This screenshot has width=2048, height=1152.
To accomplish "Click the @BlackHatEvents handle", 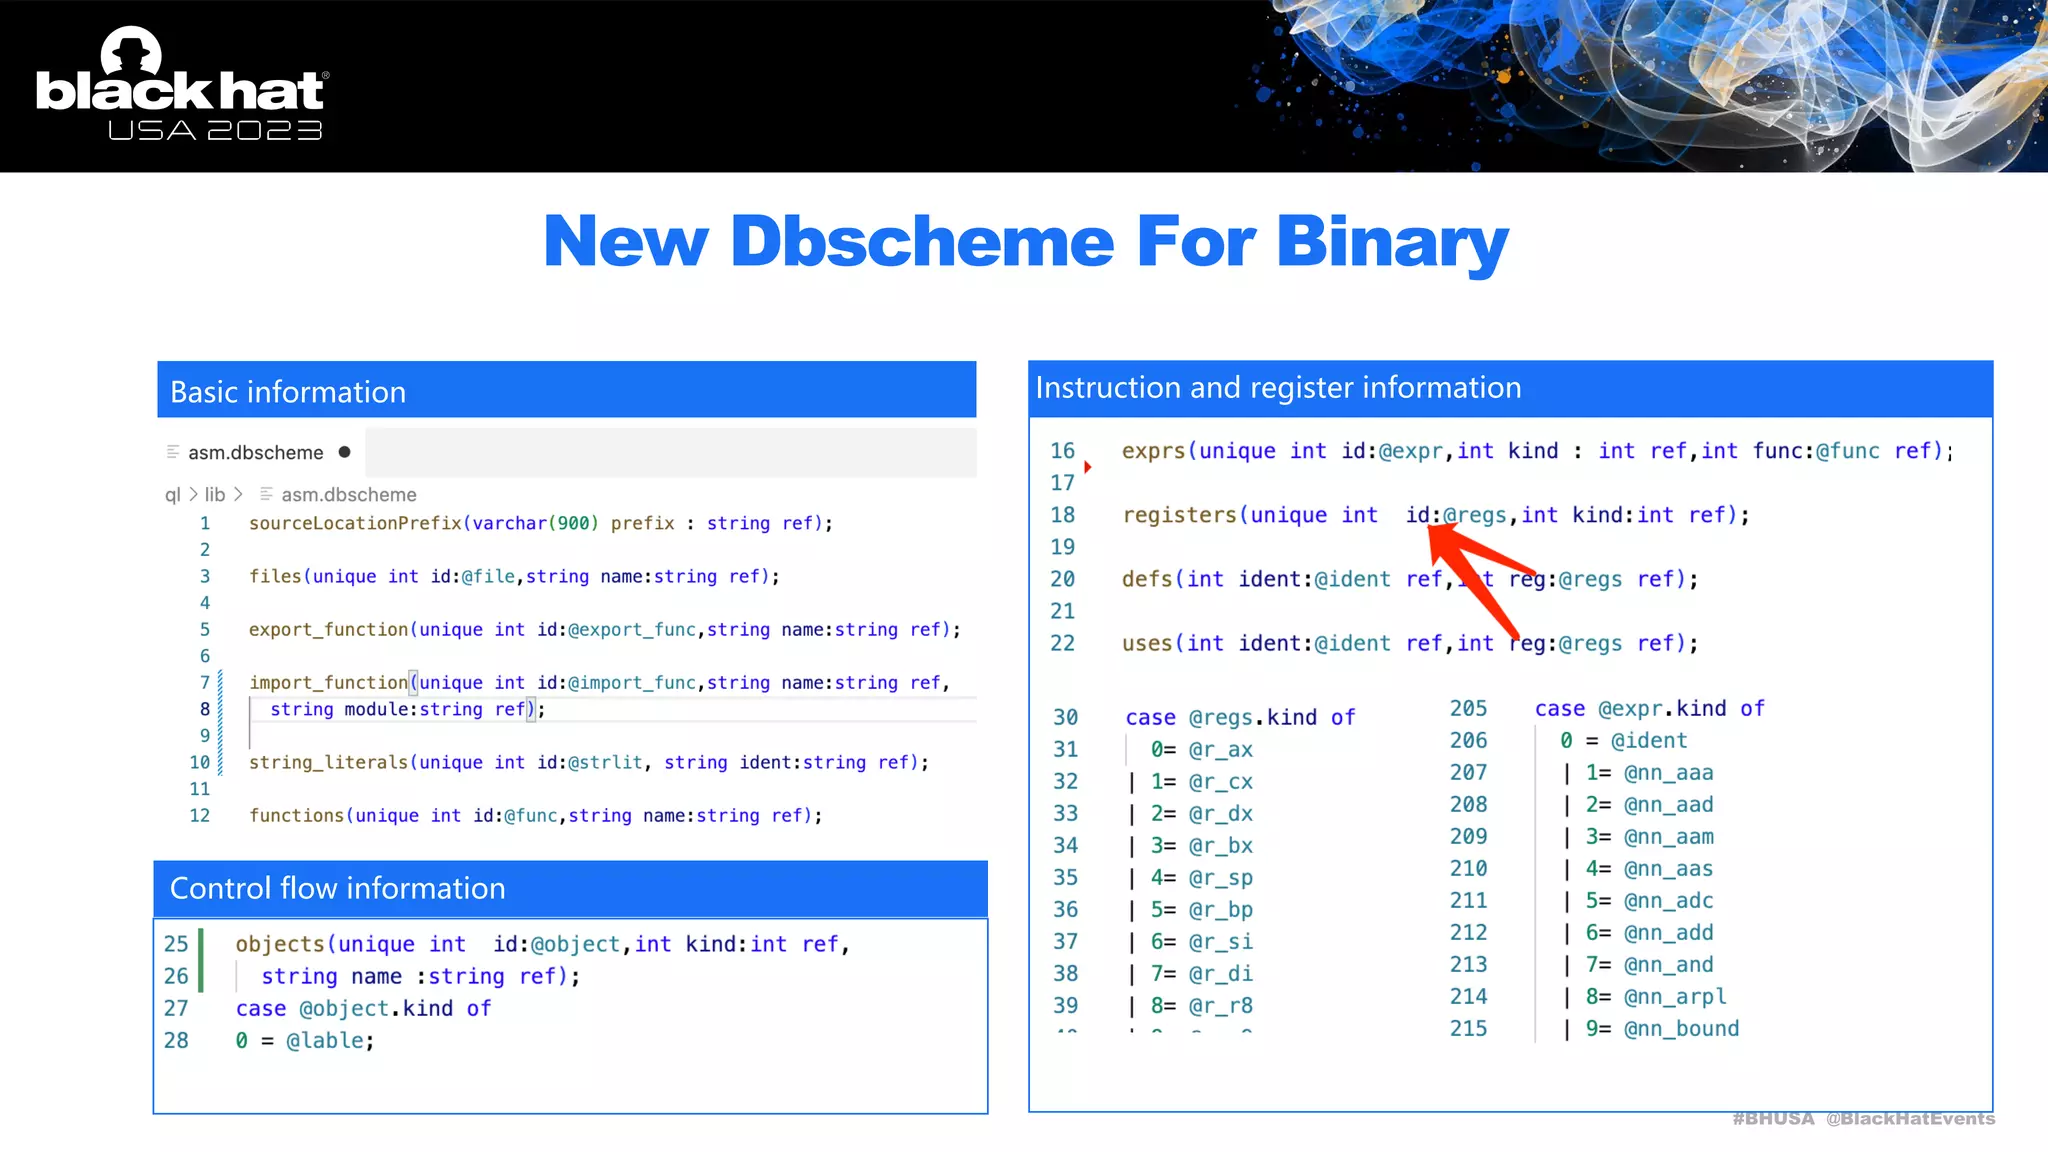I will [x=1910, y=1118].
